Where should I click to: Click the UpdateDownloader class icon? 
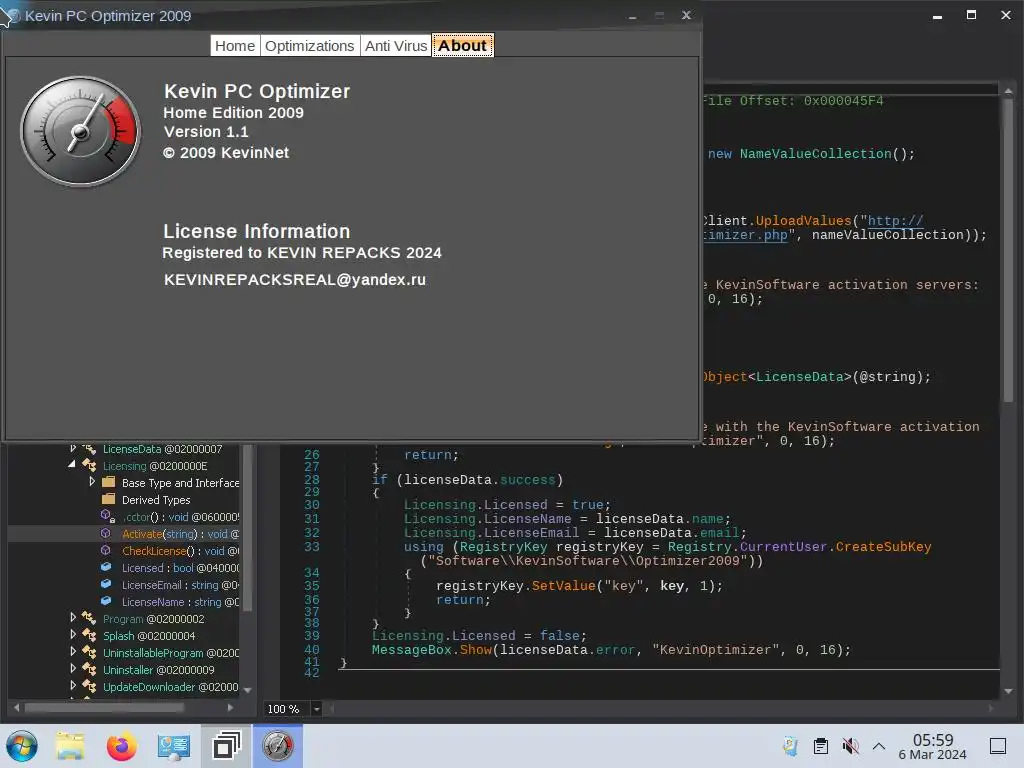(x=89, y=686)
